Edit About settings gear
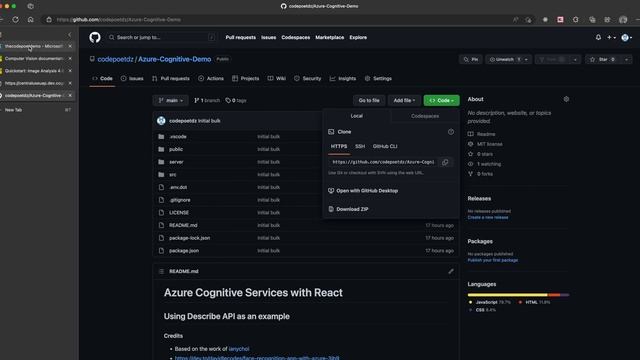This screenshot has width=640, height=360. pyautogui.click(x=566, y=99)
